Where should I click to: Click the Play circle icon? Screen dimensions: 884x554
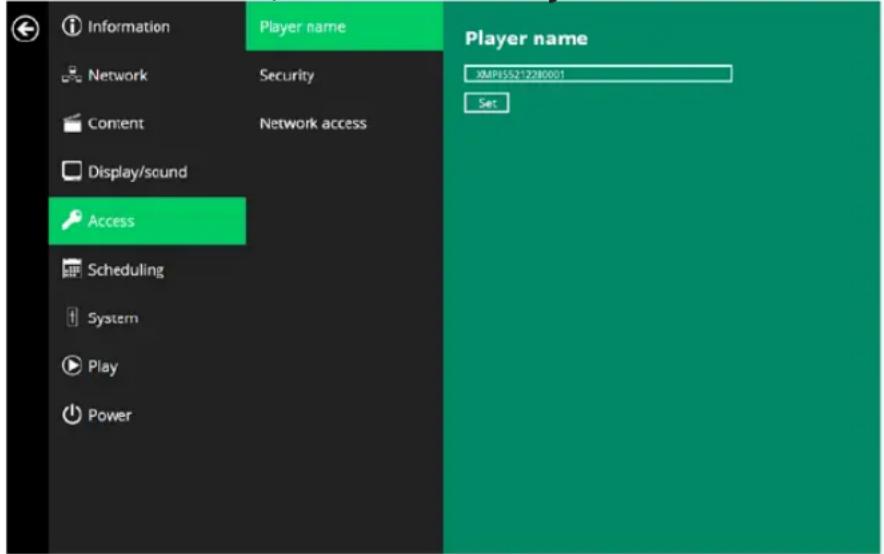pos(72,366)
